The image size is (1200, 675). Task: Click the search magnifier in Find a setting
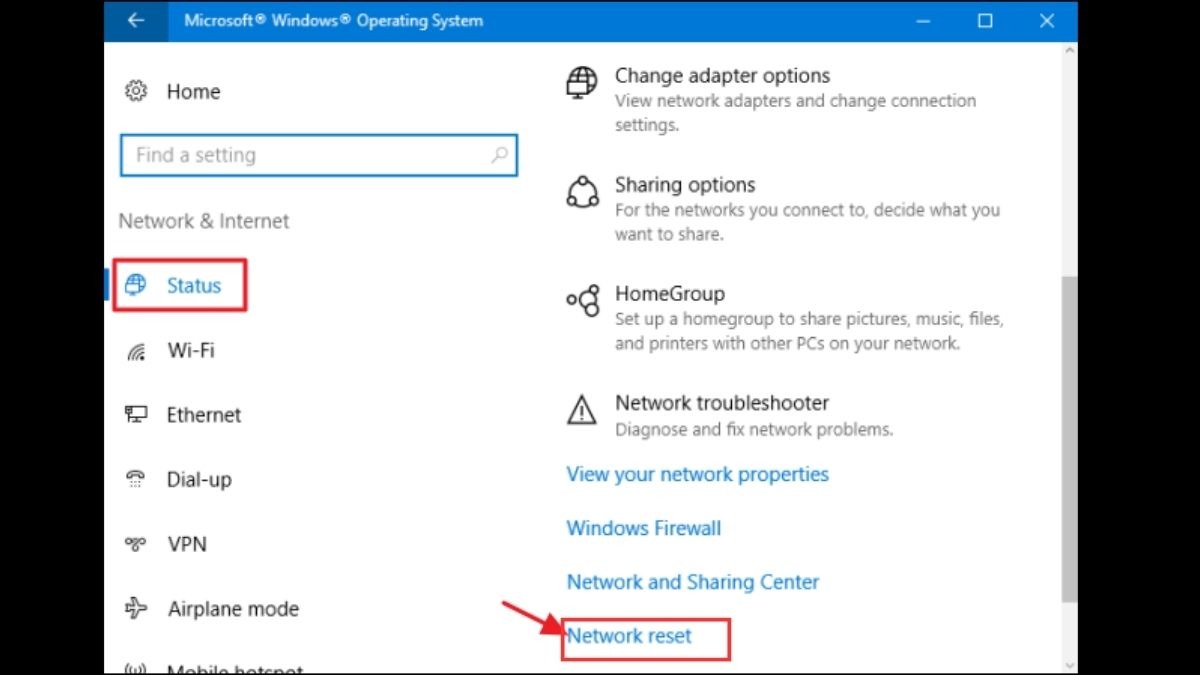[x=499, y=155]
